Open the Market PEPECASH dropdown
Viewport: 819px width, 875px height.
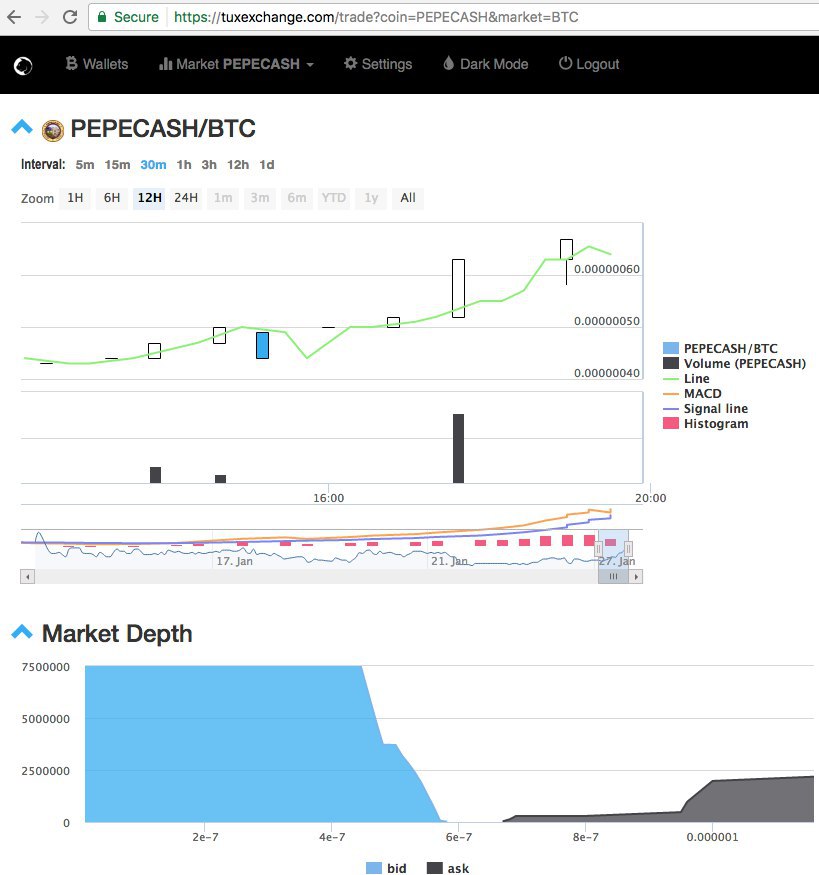coord(237,64)
